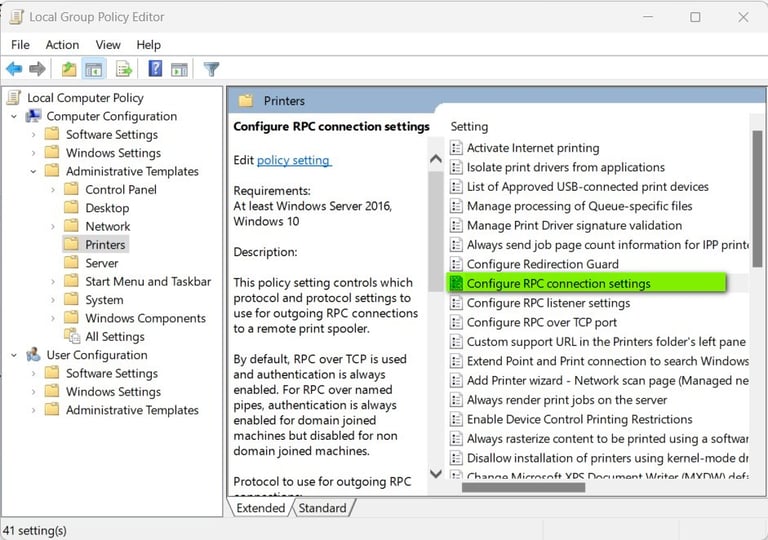768x540 pixels.
Task: Click the Filter funnel toolbar icon
Action: 211,69
